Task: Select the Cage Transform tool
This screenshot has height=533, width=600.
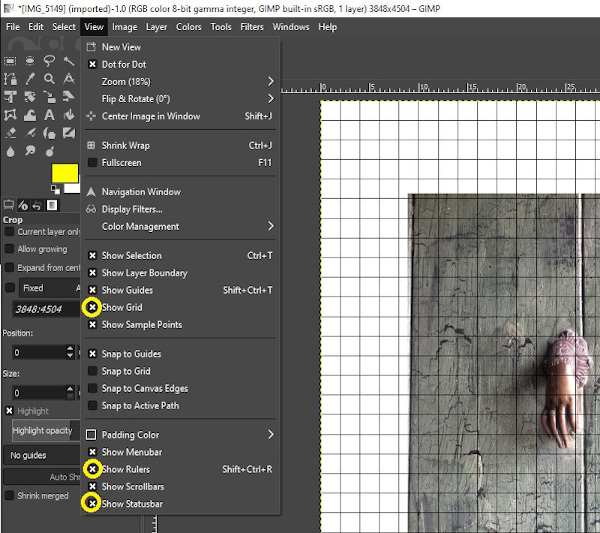Action: [x=10, y=115]
